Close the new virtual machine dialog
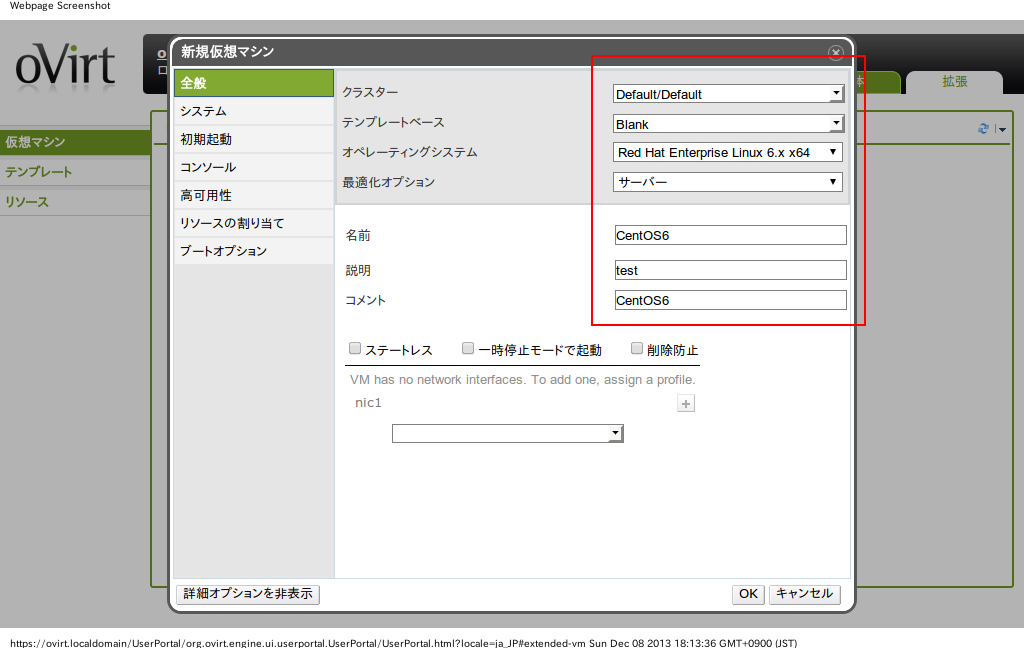1024x648 pixels. coord(836,53)
